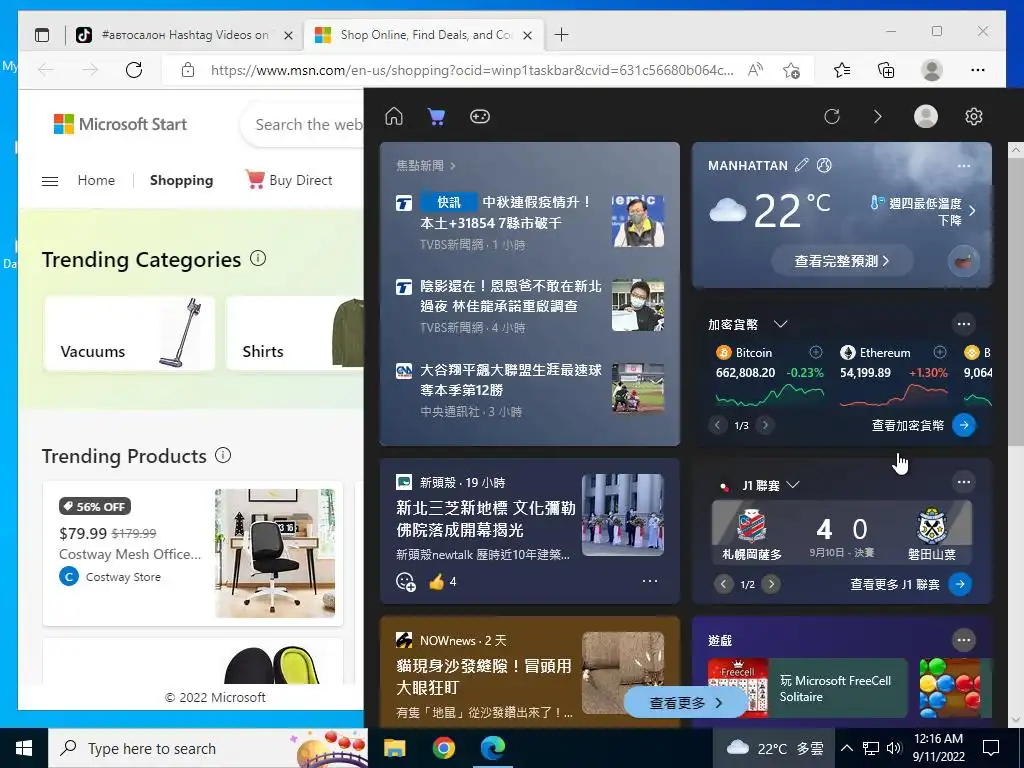1024x768 pixels.
Task: Click the blue arrow next to 查看加密貨幣
Action: [964, 425]
